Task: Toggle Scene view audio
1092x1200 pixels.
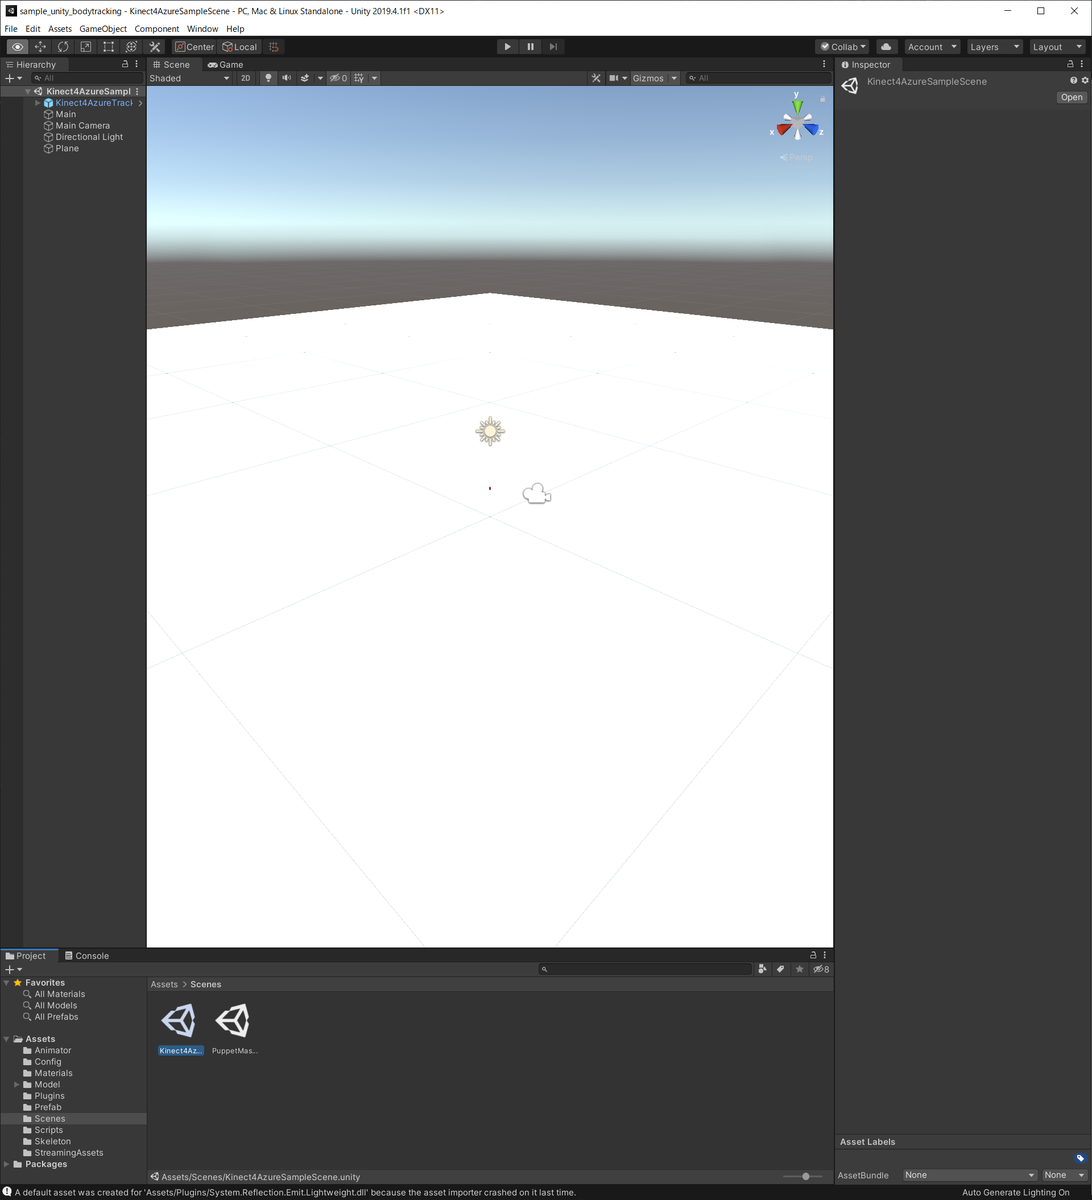Action: tap(285, 78)
